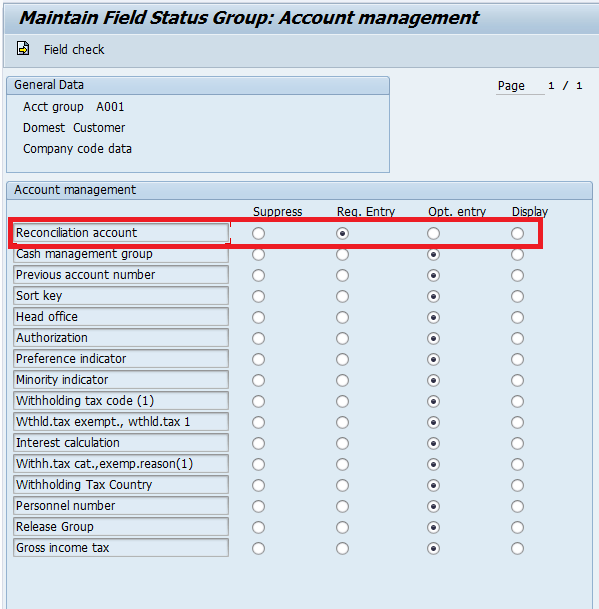The height and width of the screenshot is (609, 599).
Task: Select Opt. entry for Head office
Action: (434, 317)
